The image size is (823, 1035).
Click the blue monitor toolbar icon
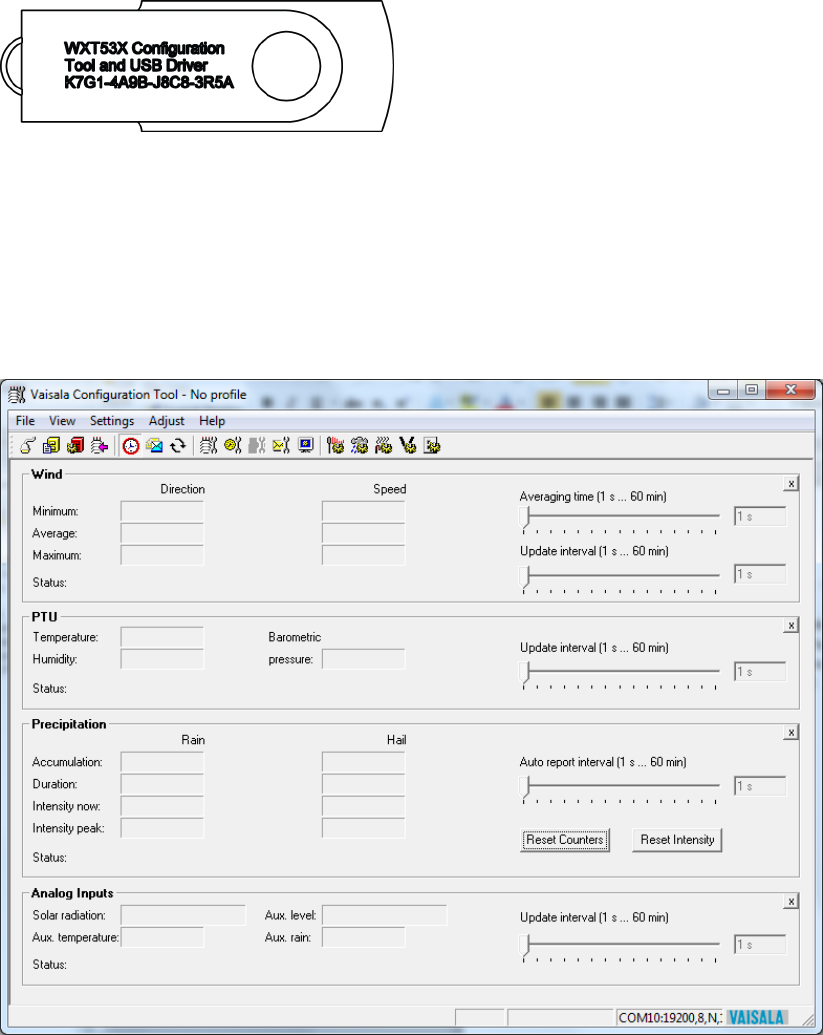[x=305, y=446]
